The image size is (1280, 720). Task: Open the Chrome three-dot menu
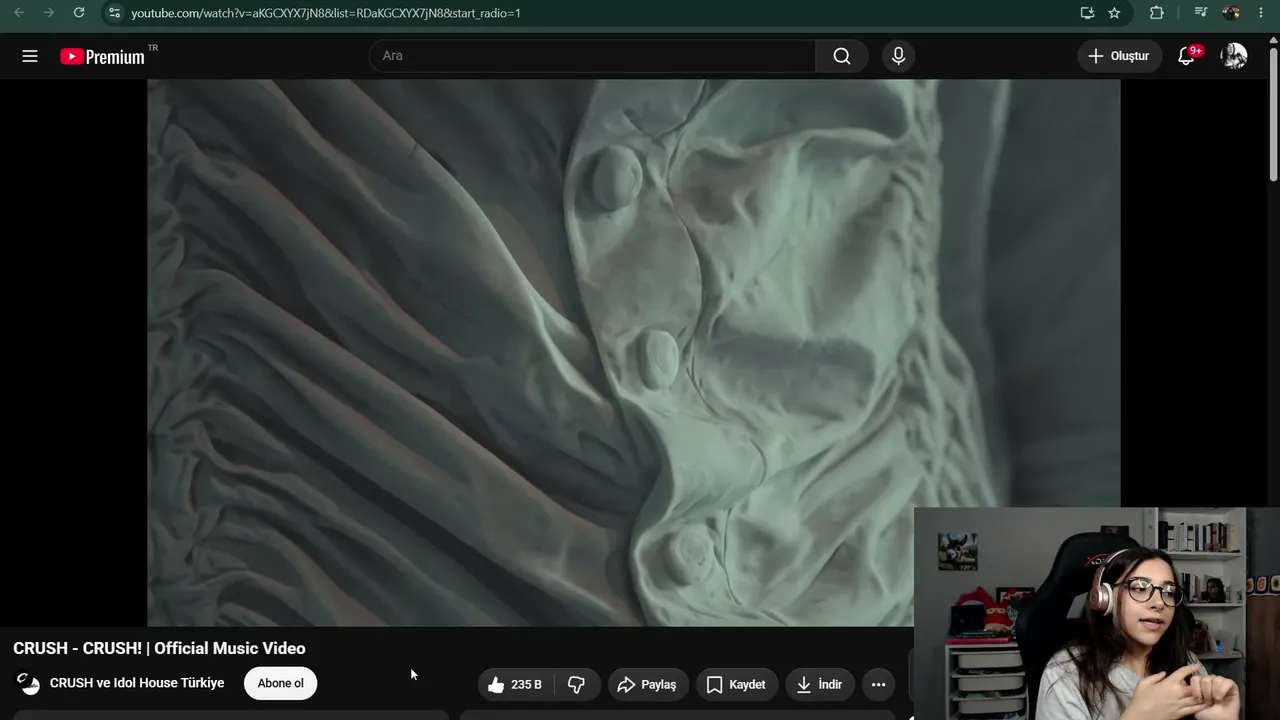pos(1261,13)
